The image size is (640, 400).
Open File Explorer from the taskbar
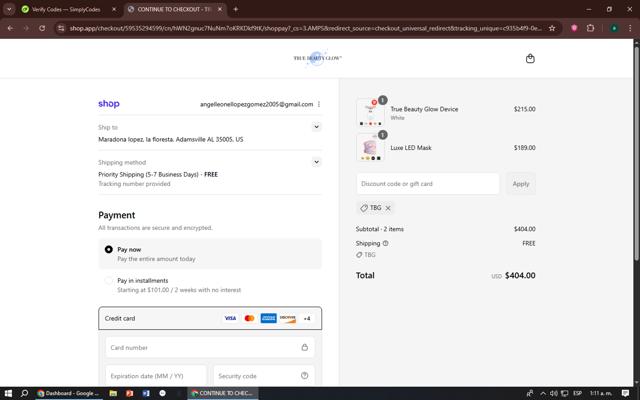click(x=113, y=393)
